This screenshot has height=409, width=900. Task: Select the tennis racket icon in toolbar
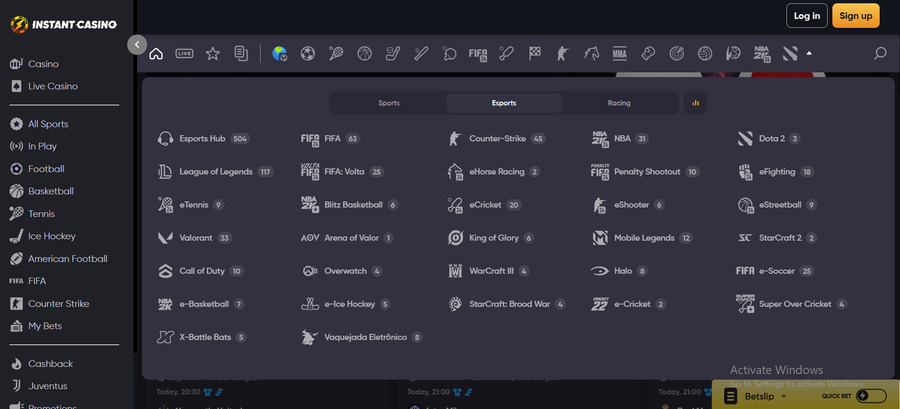pyautogui.click(x=336, y=53)
